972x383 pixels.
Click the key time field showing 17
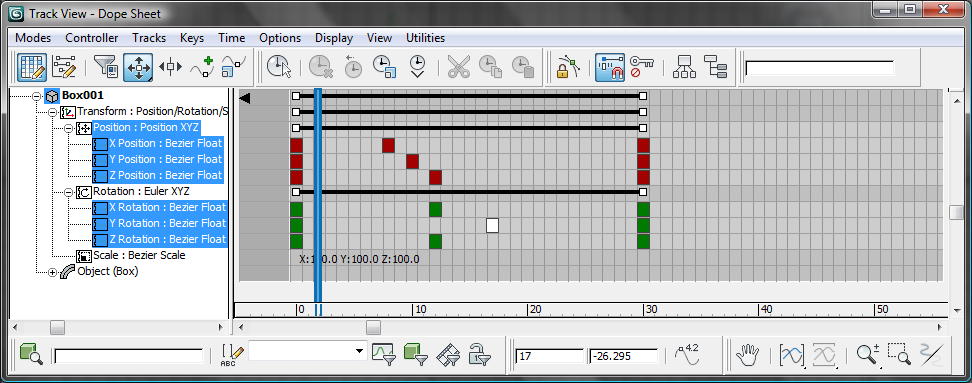pyautogui.click(x=549, y=356)
